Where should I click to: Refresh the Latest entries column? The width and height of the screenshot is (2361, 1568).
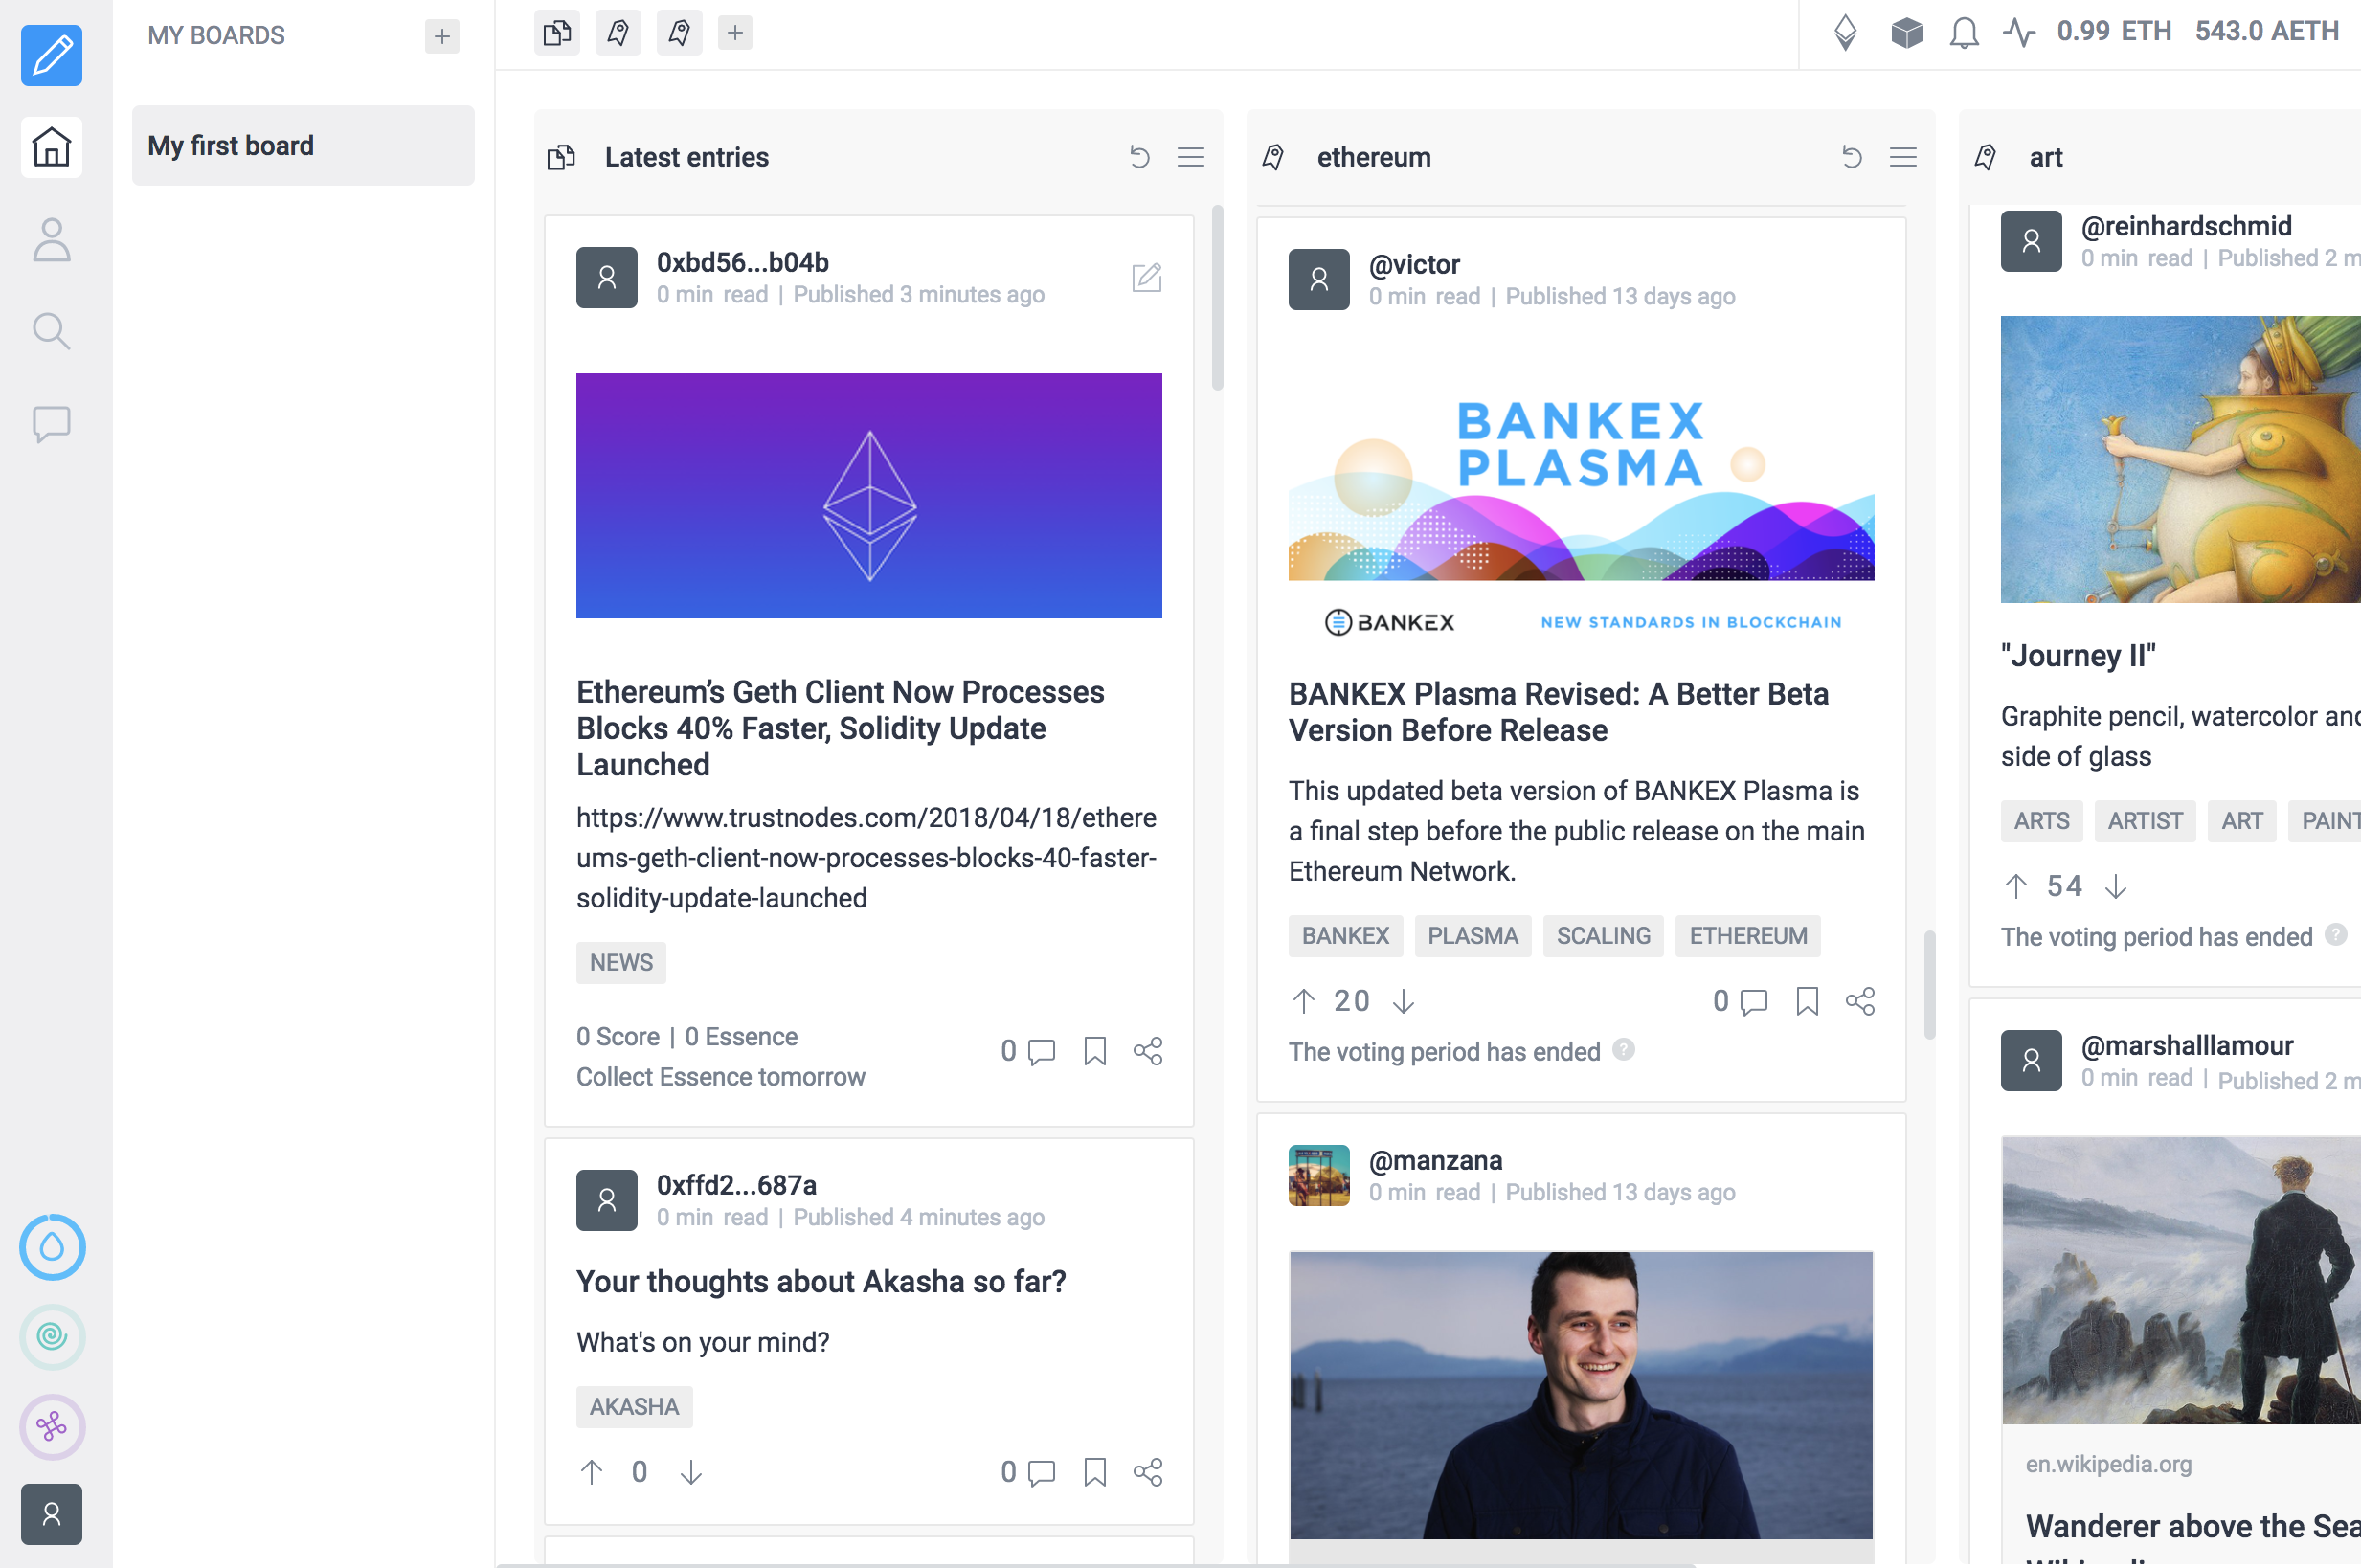coord(1139,157)
